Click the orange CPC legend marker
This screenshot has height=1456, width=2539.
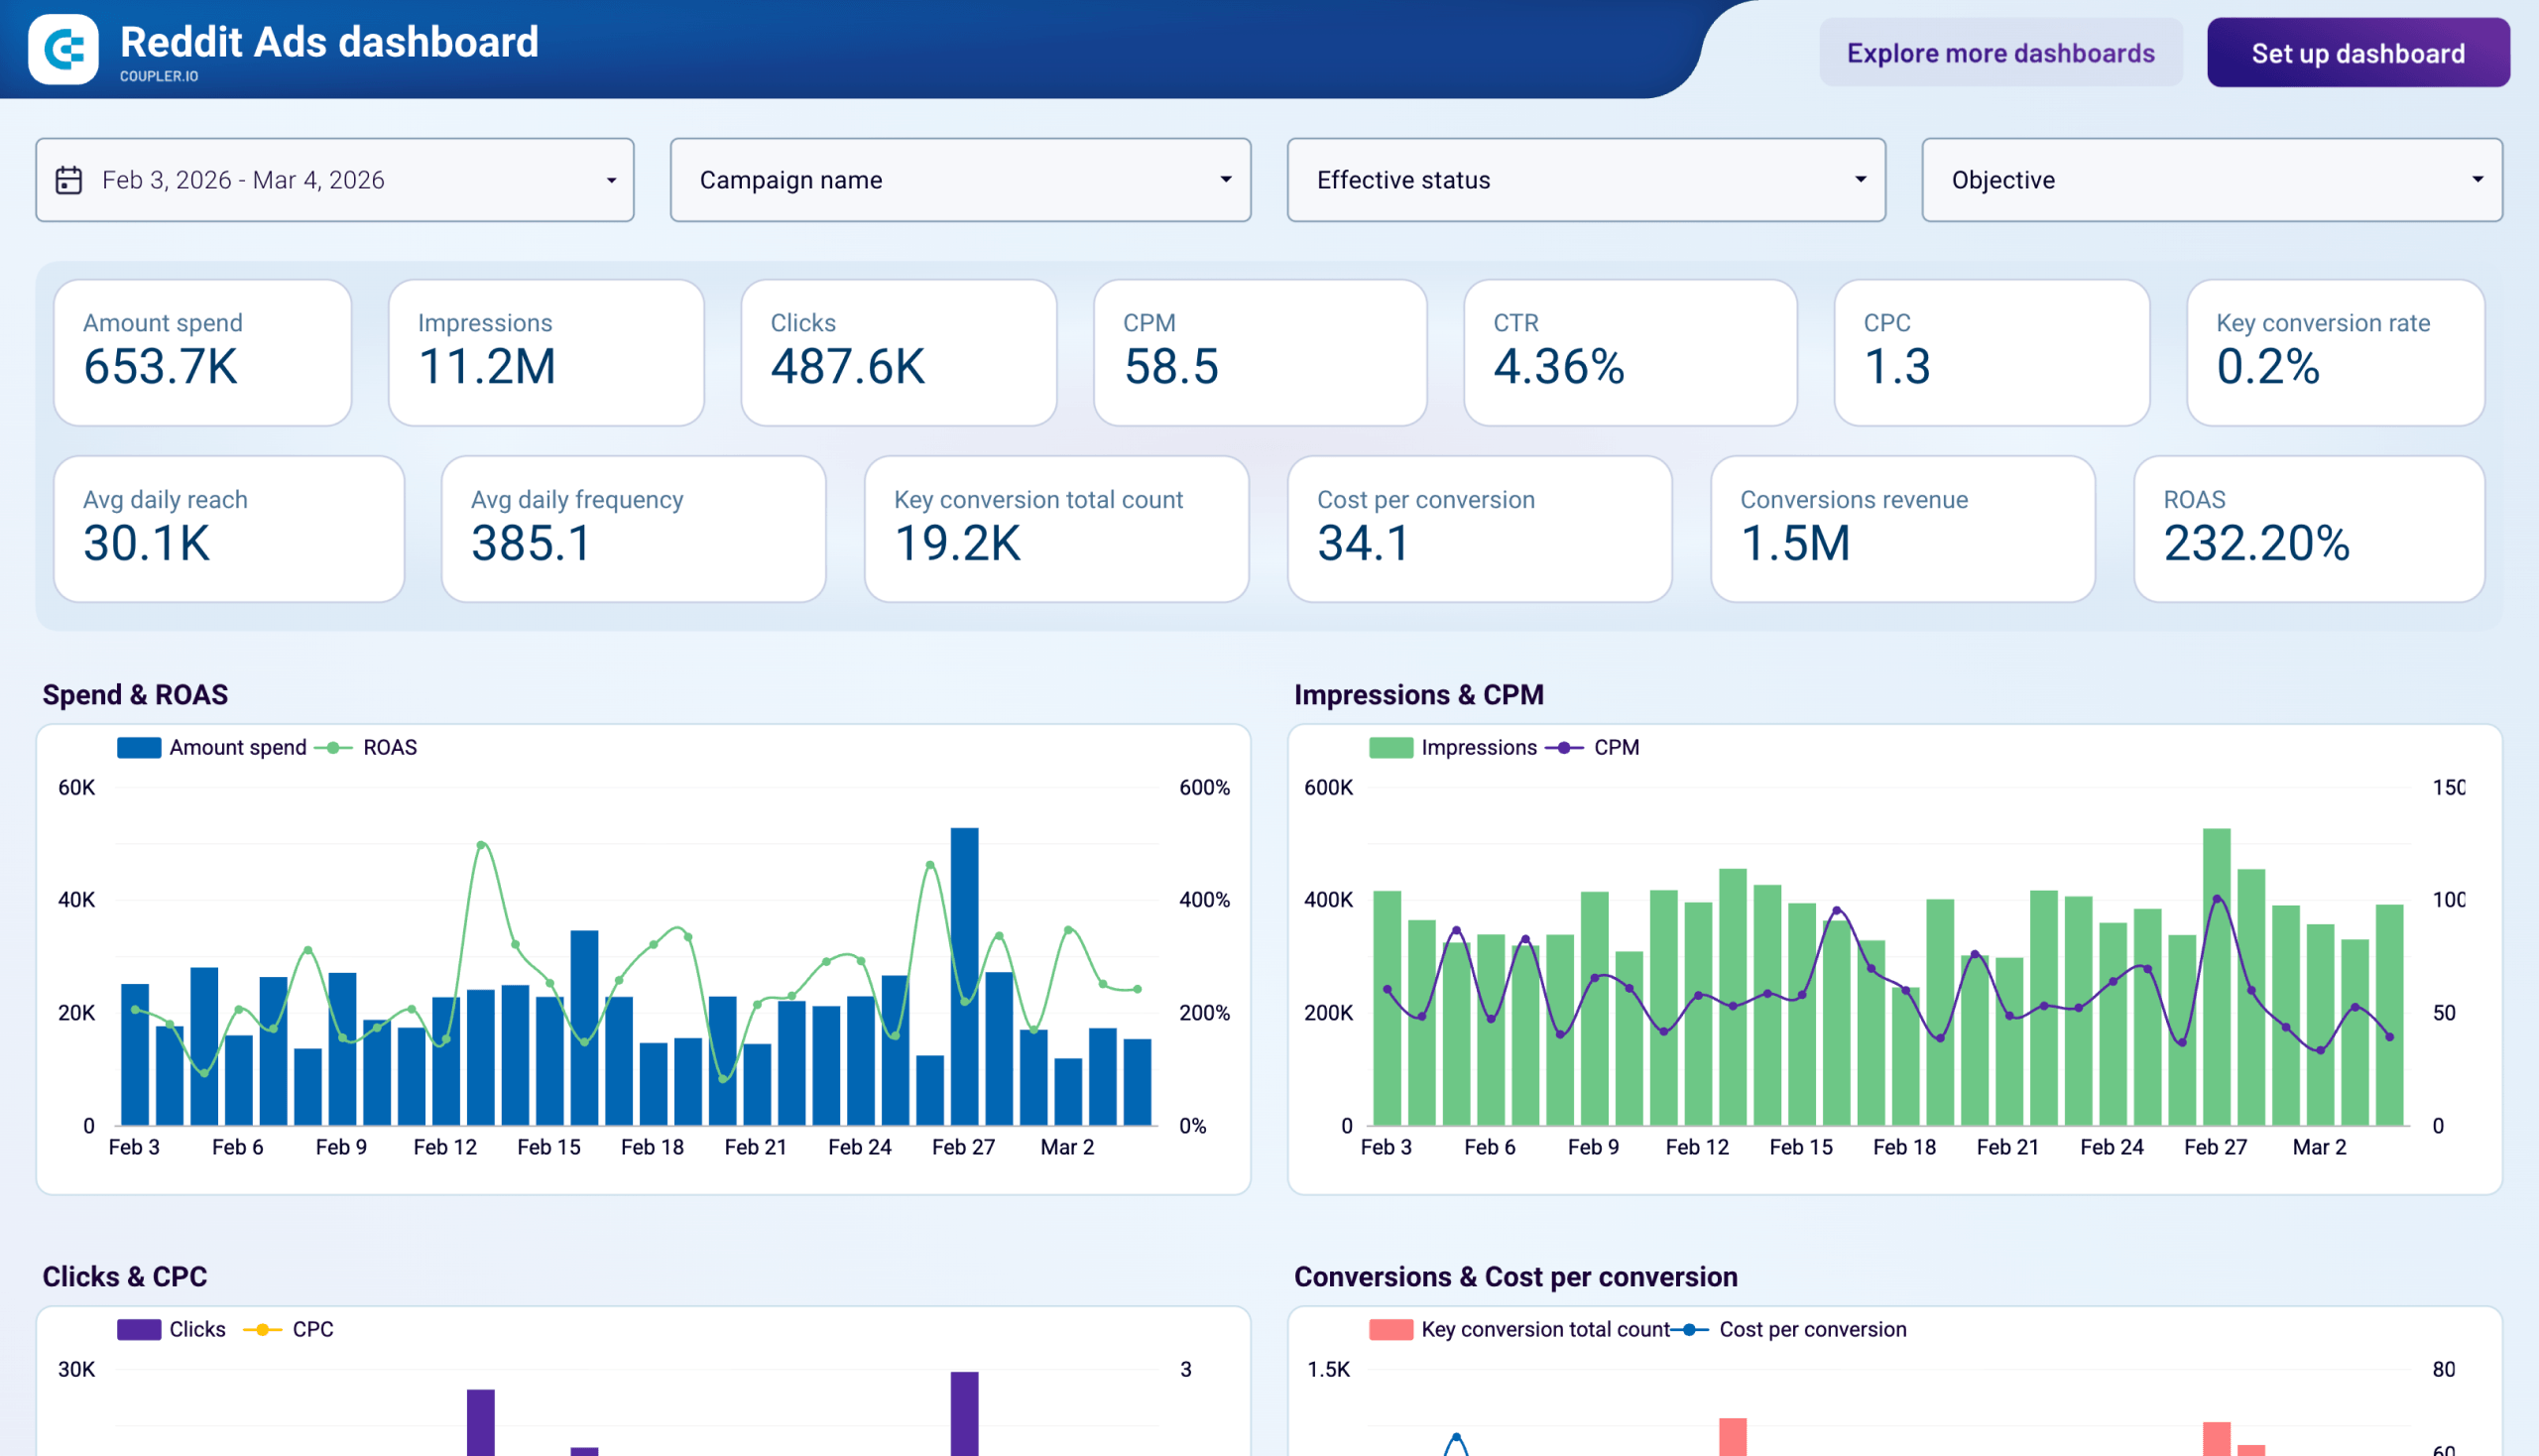(x=262, y=1329)
